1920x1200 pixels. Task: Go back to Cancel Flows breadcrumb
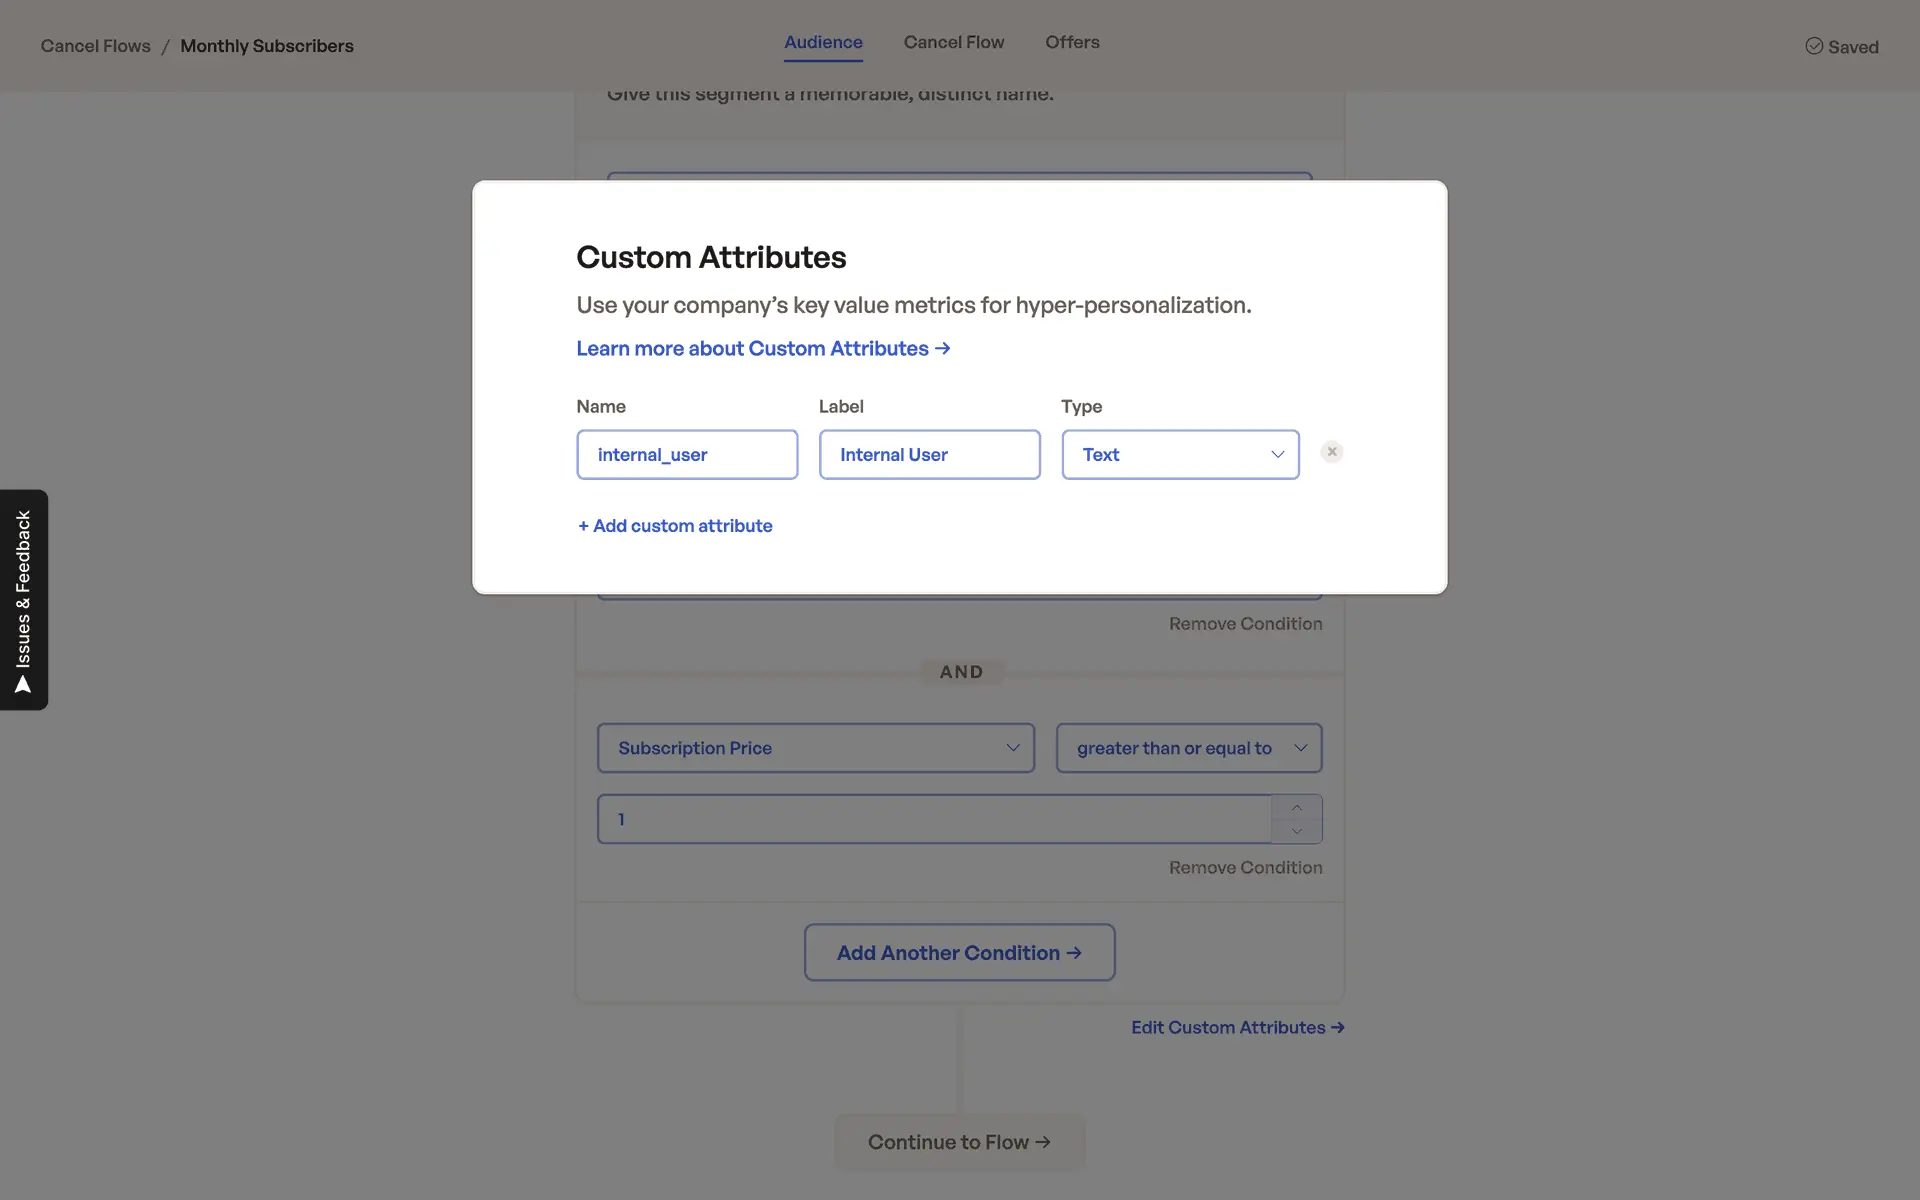click(95, 46)
